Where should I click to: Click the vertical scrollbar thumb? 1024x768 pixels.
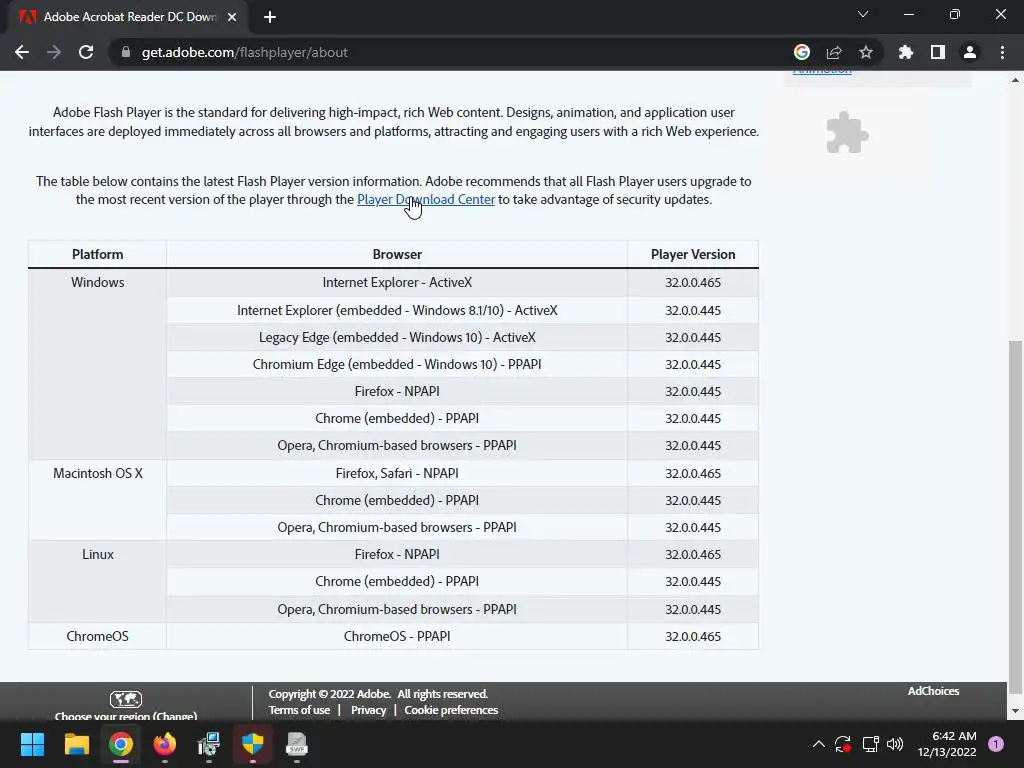(1015, 517)
